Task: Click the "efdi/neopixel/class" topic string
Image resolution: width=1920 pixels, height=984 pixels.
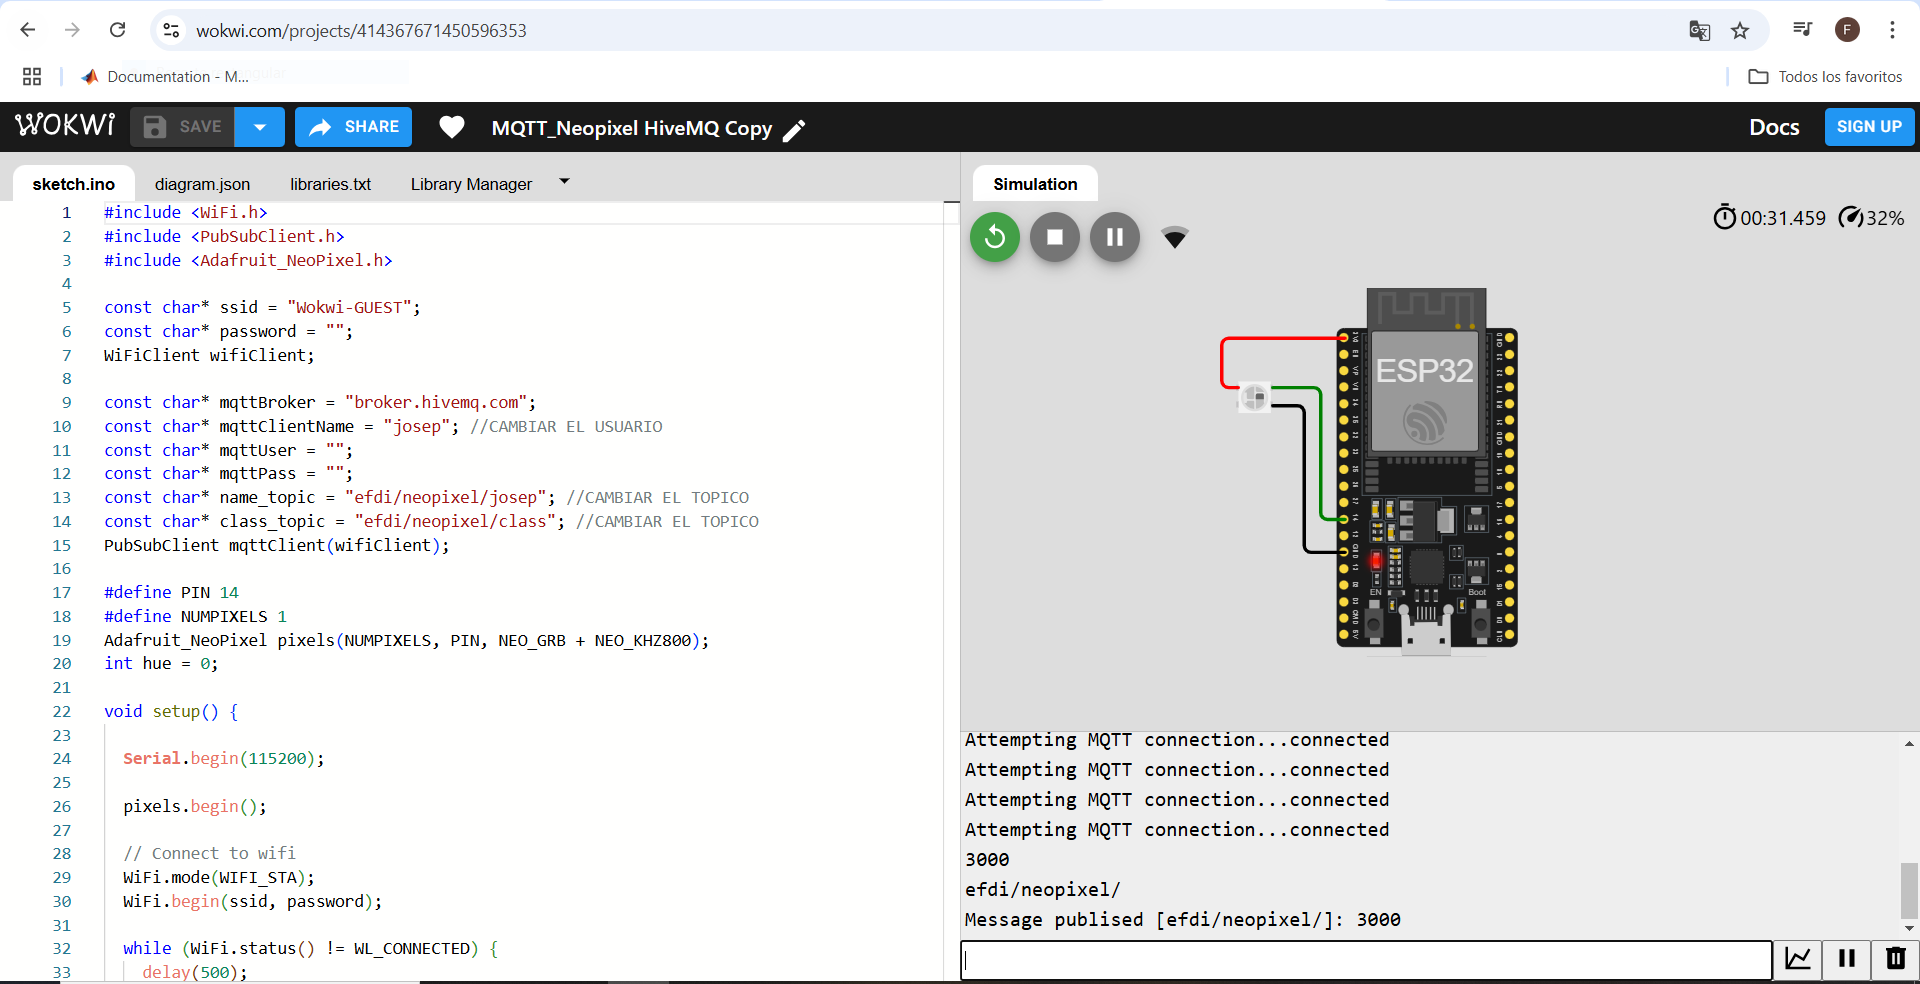Action: 455,521
